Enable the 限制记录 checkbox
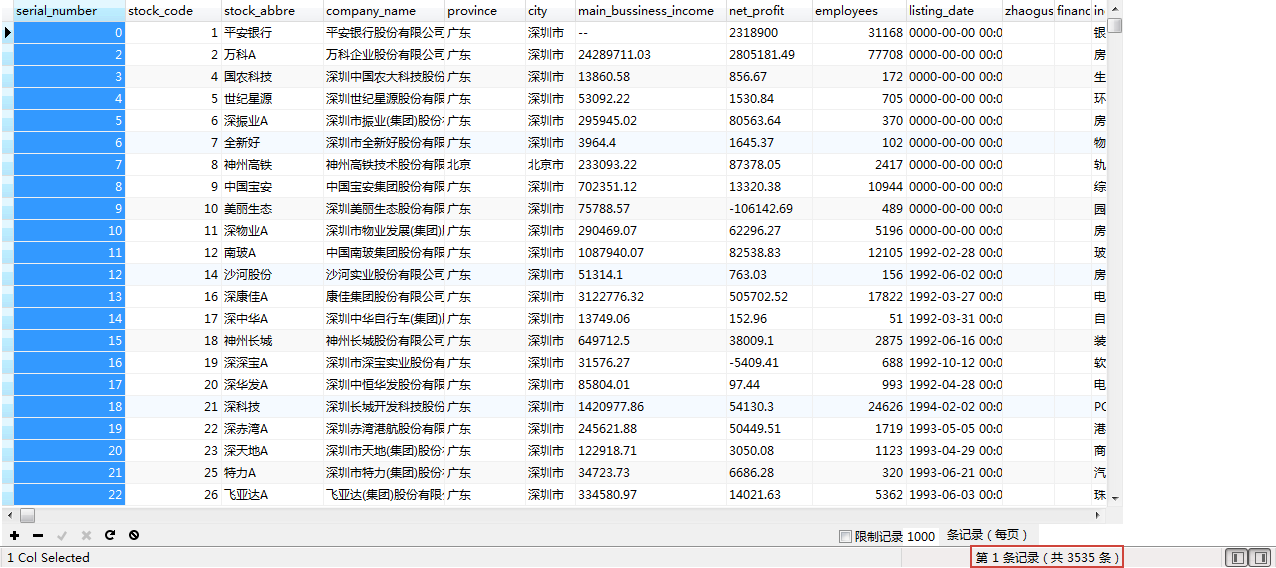Screen dimensions: 1276x568 pos(846,537)
